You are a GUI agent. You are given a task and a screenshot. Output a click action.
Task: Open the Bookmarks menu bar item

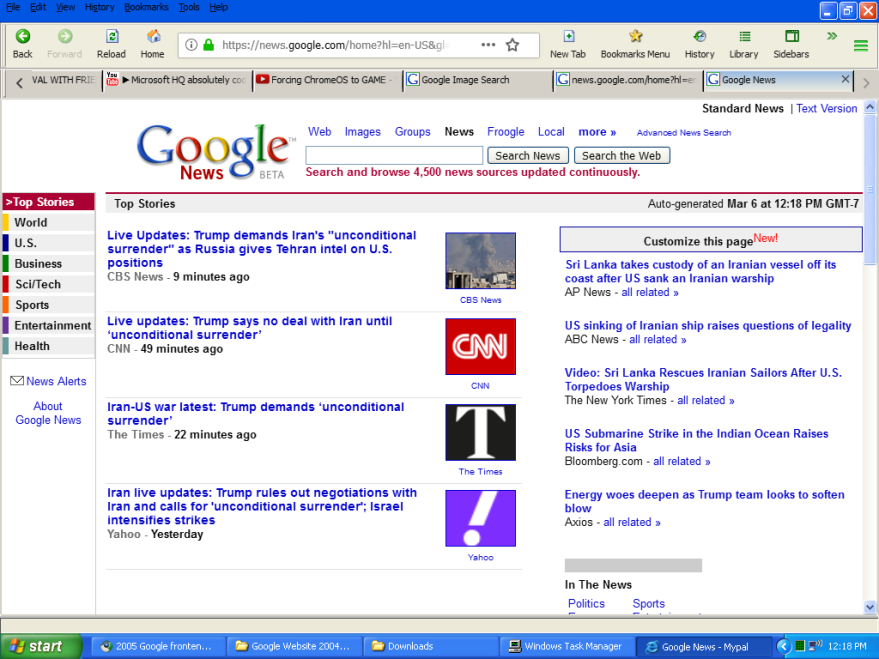tap(146, 7)
